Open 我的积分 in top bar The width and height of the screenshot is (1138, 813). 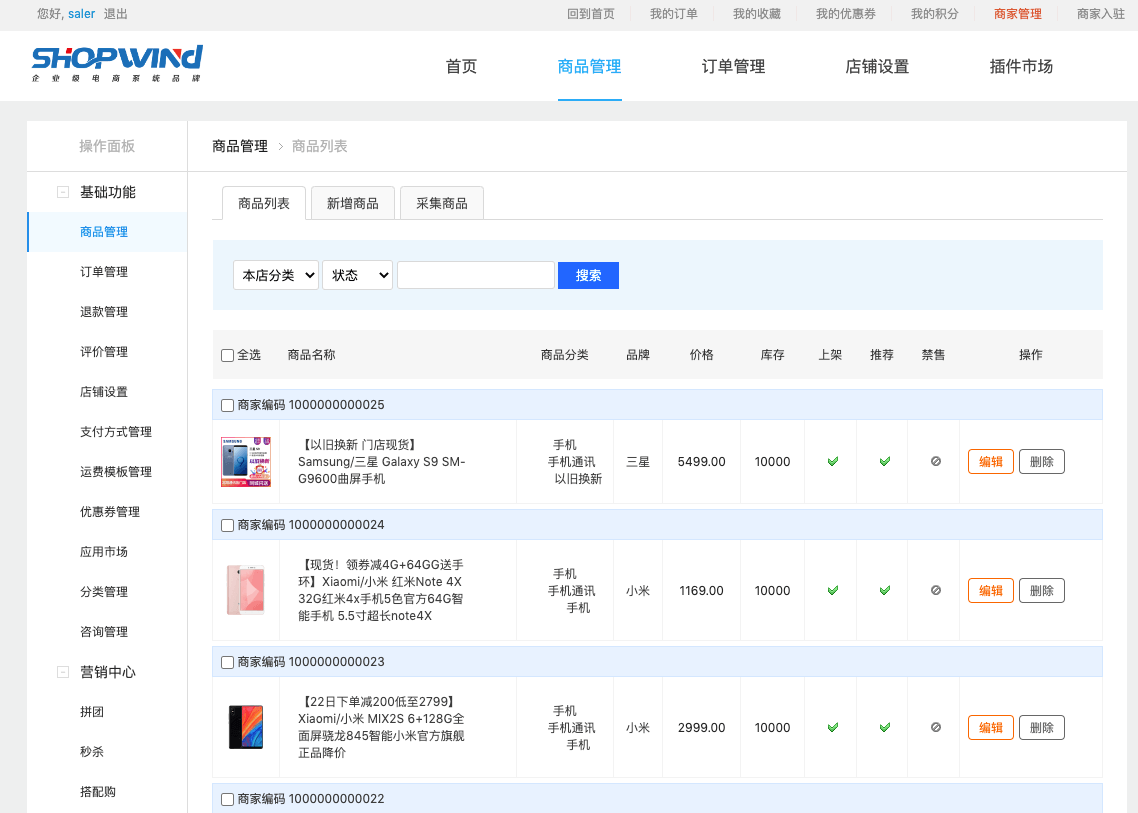coord(935,14)
